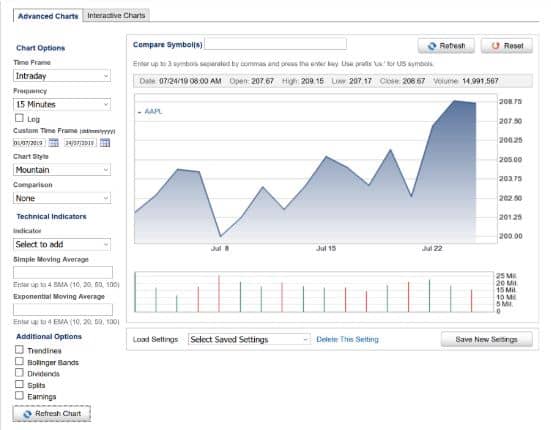551x430 pixels.
Task: Click the Chart Options section heading
Action: tap(40, 48)
